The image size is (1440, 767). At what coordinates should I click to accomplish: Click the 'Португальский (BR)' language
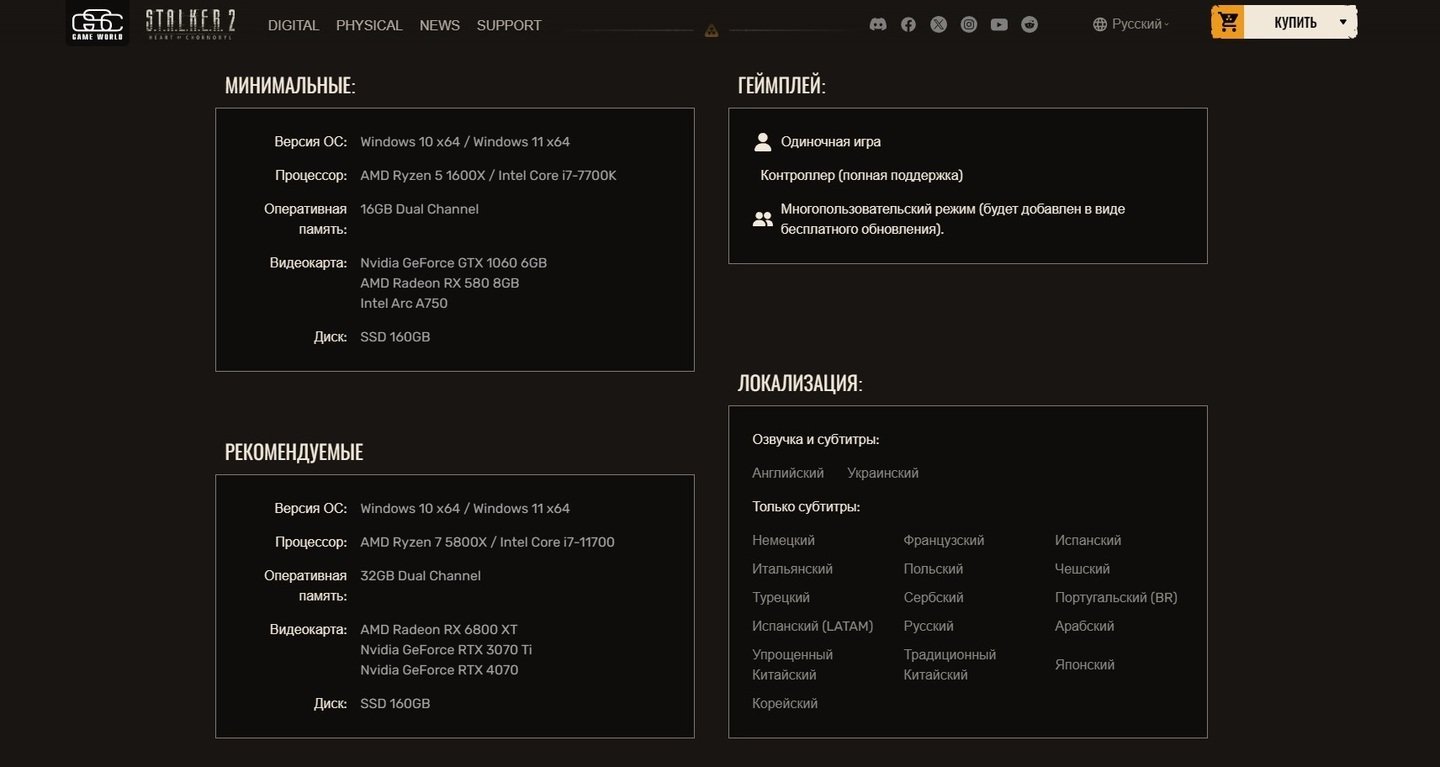(x=1116, y=598)
